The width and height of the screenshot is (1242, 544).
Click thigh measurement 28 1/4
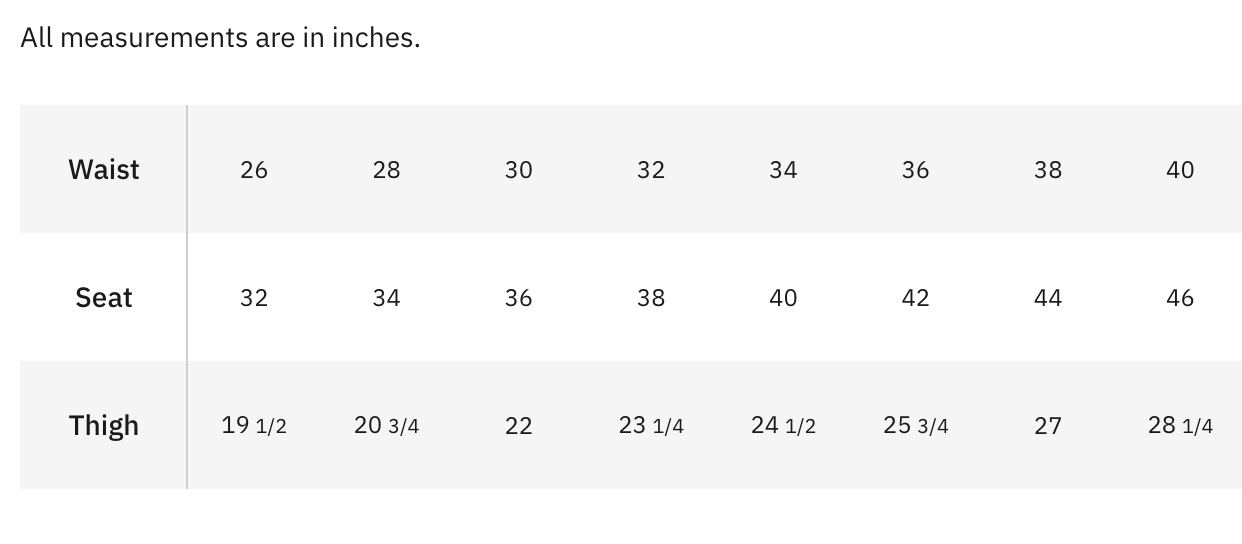coord(1180,426)
